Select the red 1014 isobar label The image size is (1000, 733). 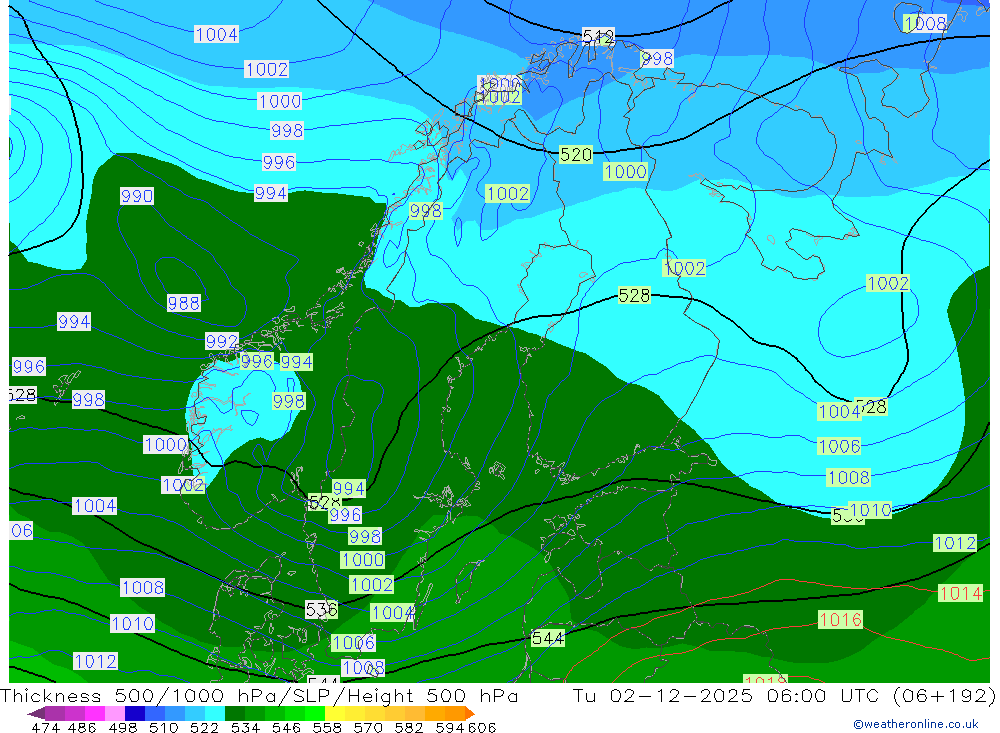coord(960,593)
